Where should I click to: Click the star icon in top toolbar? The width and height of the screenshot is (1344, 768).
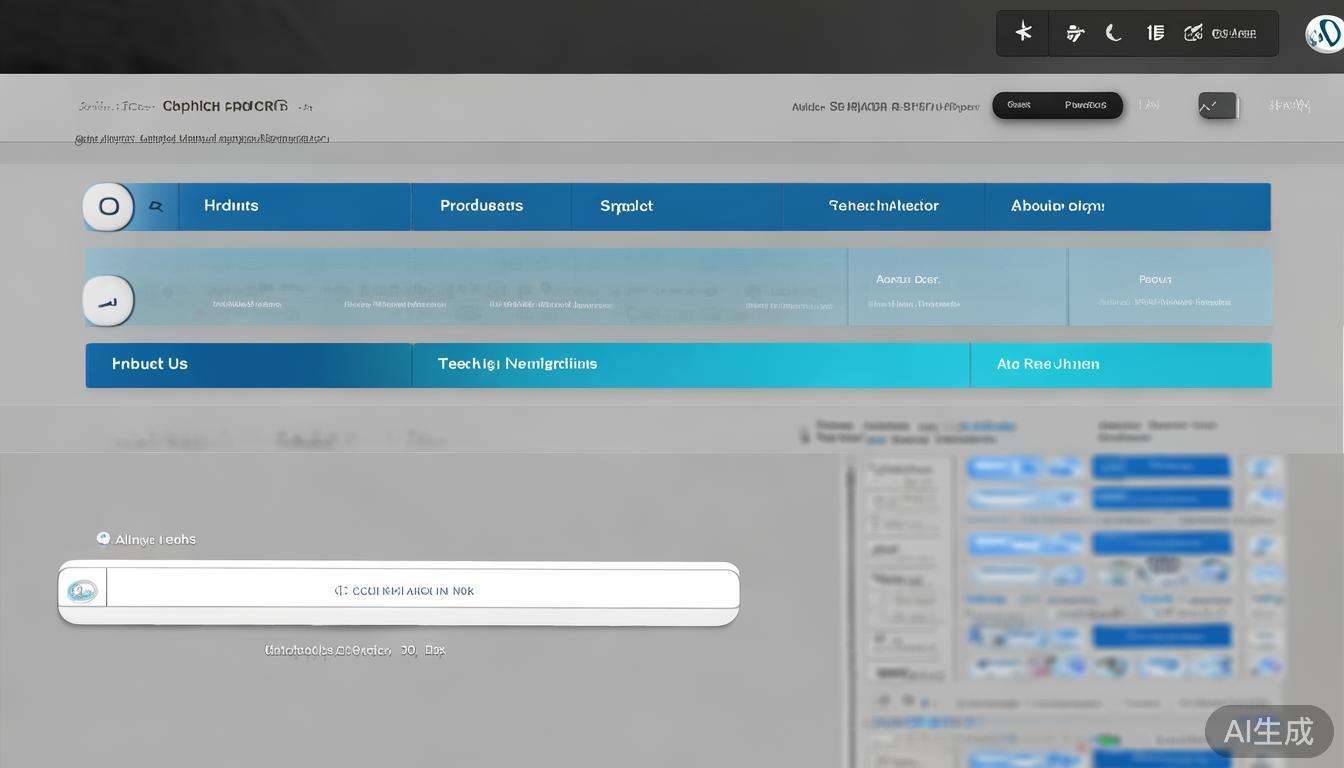[x=1023, y=33]
